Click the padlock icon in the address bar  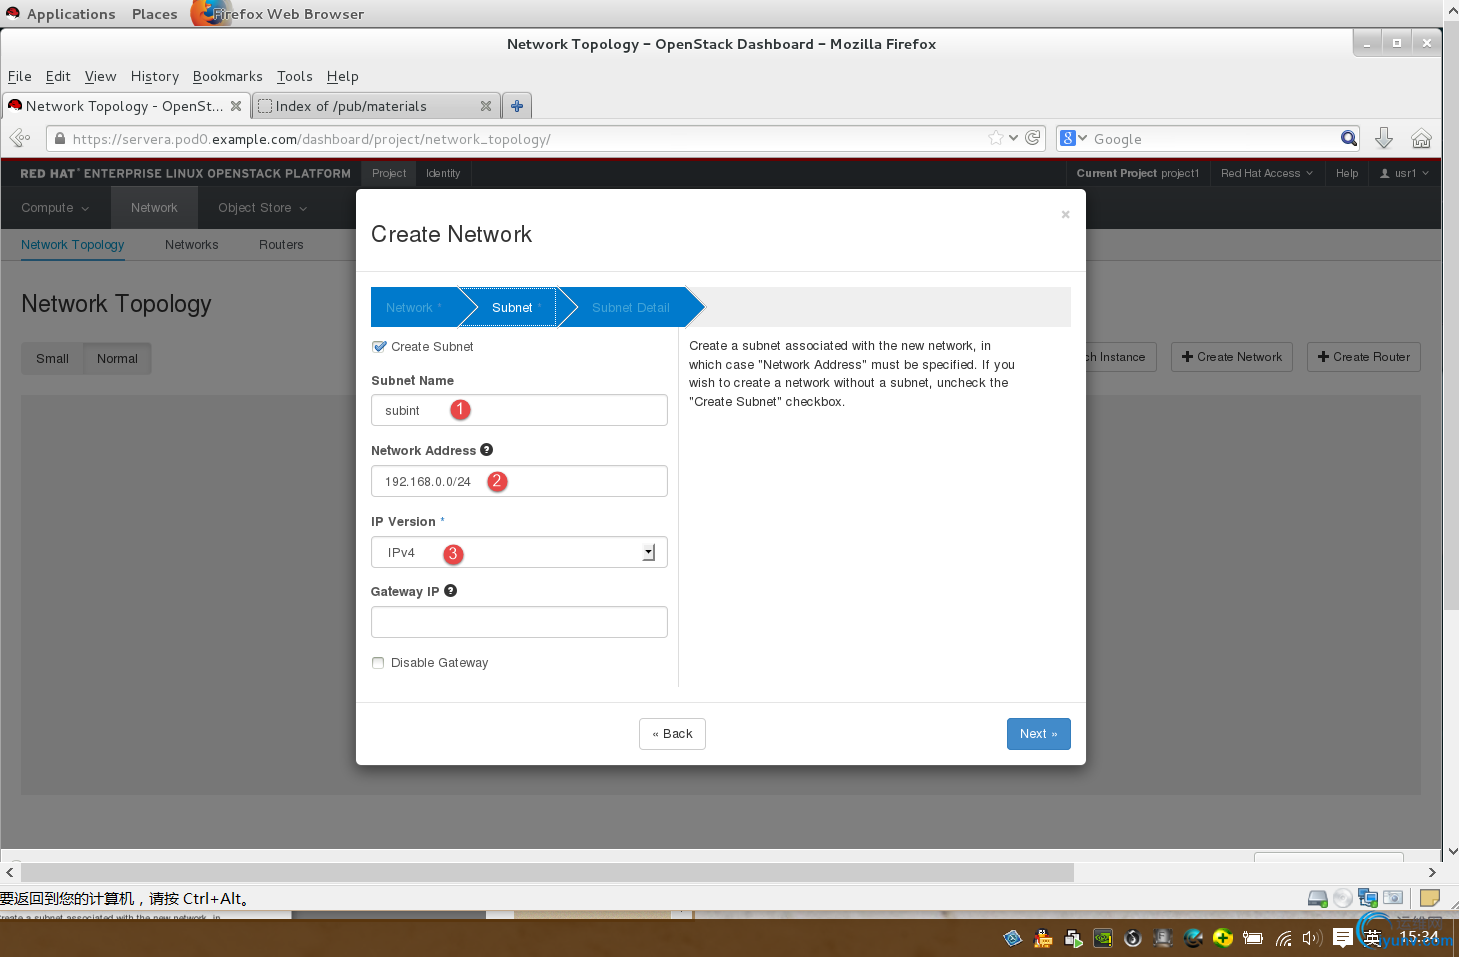[60, 139]
